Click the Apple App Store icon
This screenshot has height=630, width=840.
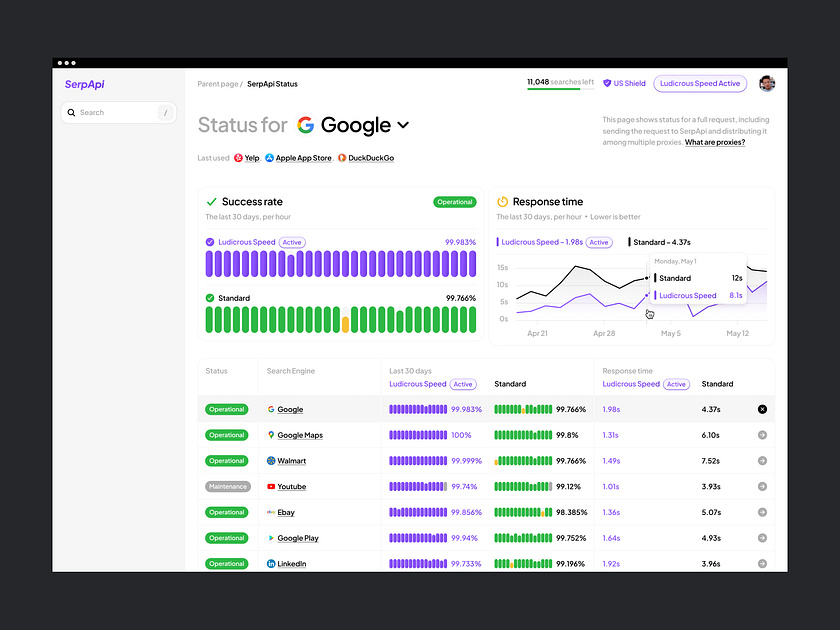(269, 158)
